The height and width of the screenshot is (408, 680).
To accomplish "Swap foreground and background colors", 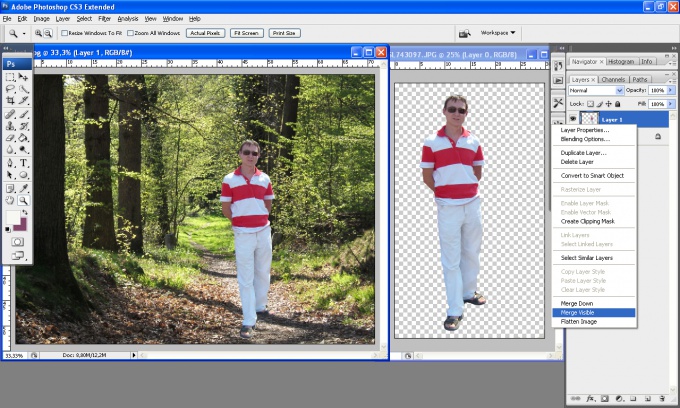I will pyautogui.click(x=25, y=212).
